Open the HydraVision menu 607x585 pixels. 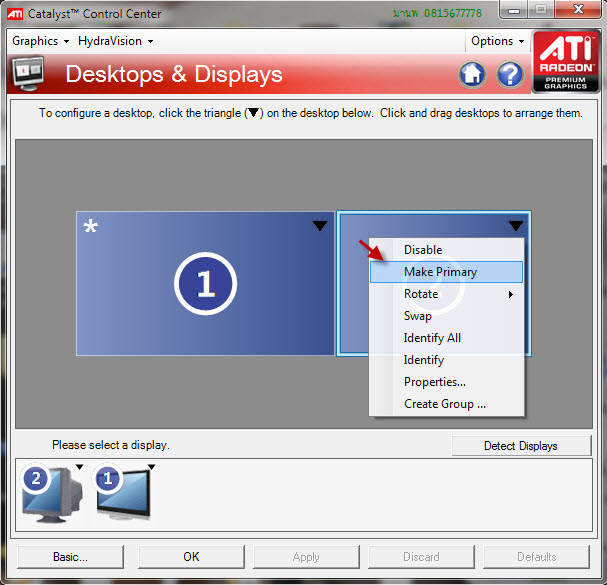click(x=115, y=41)
